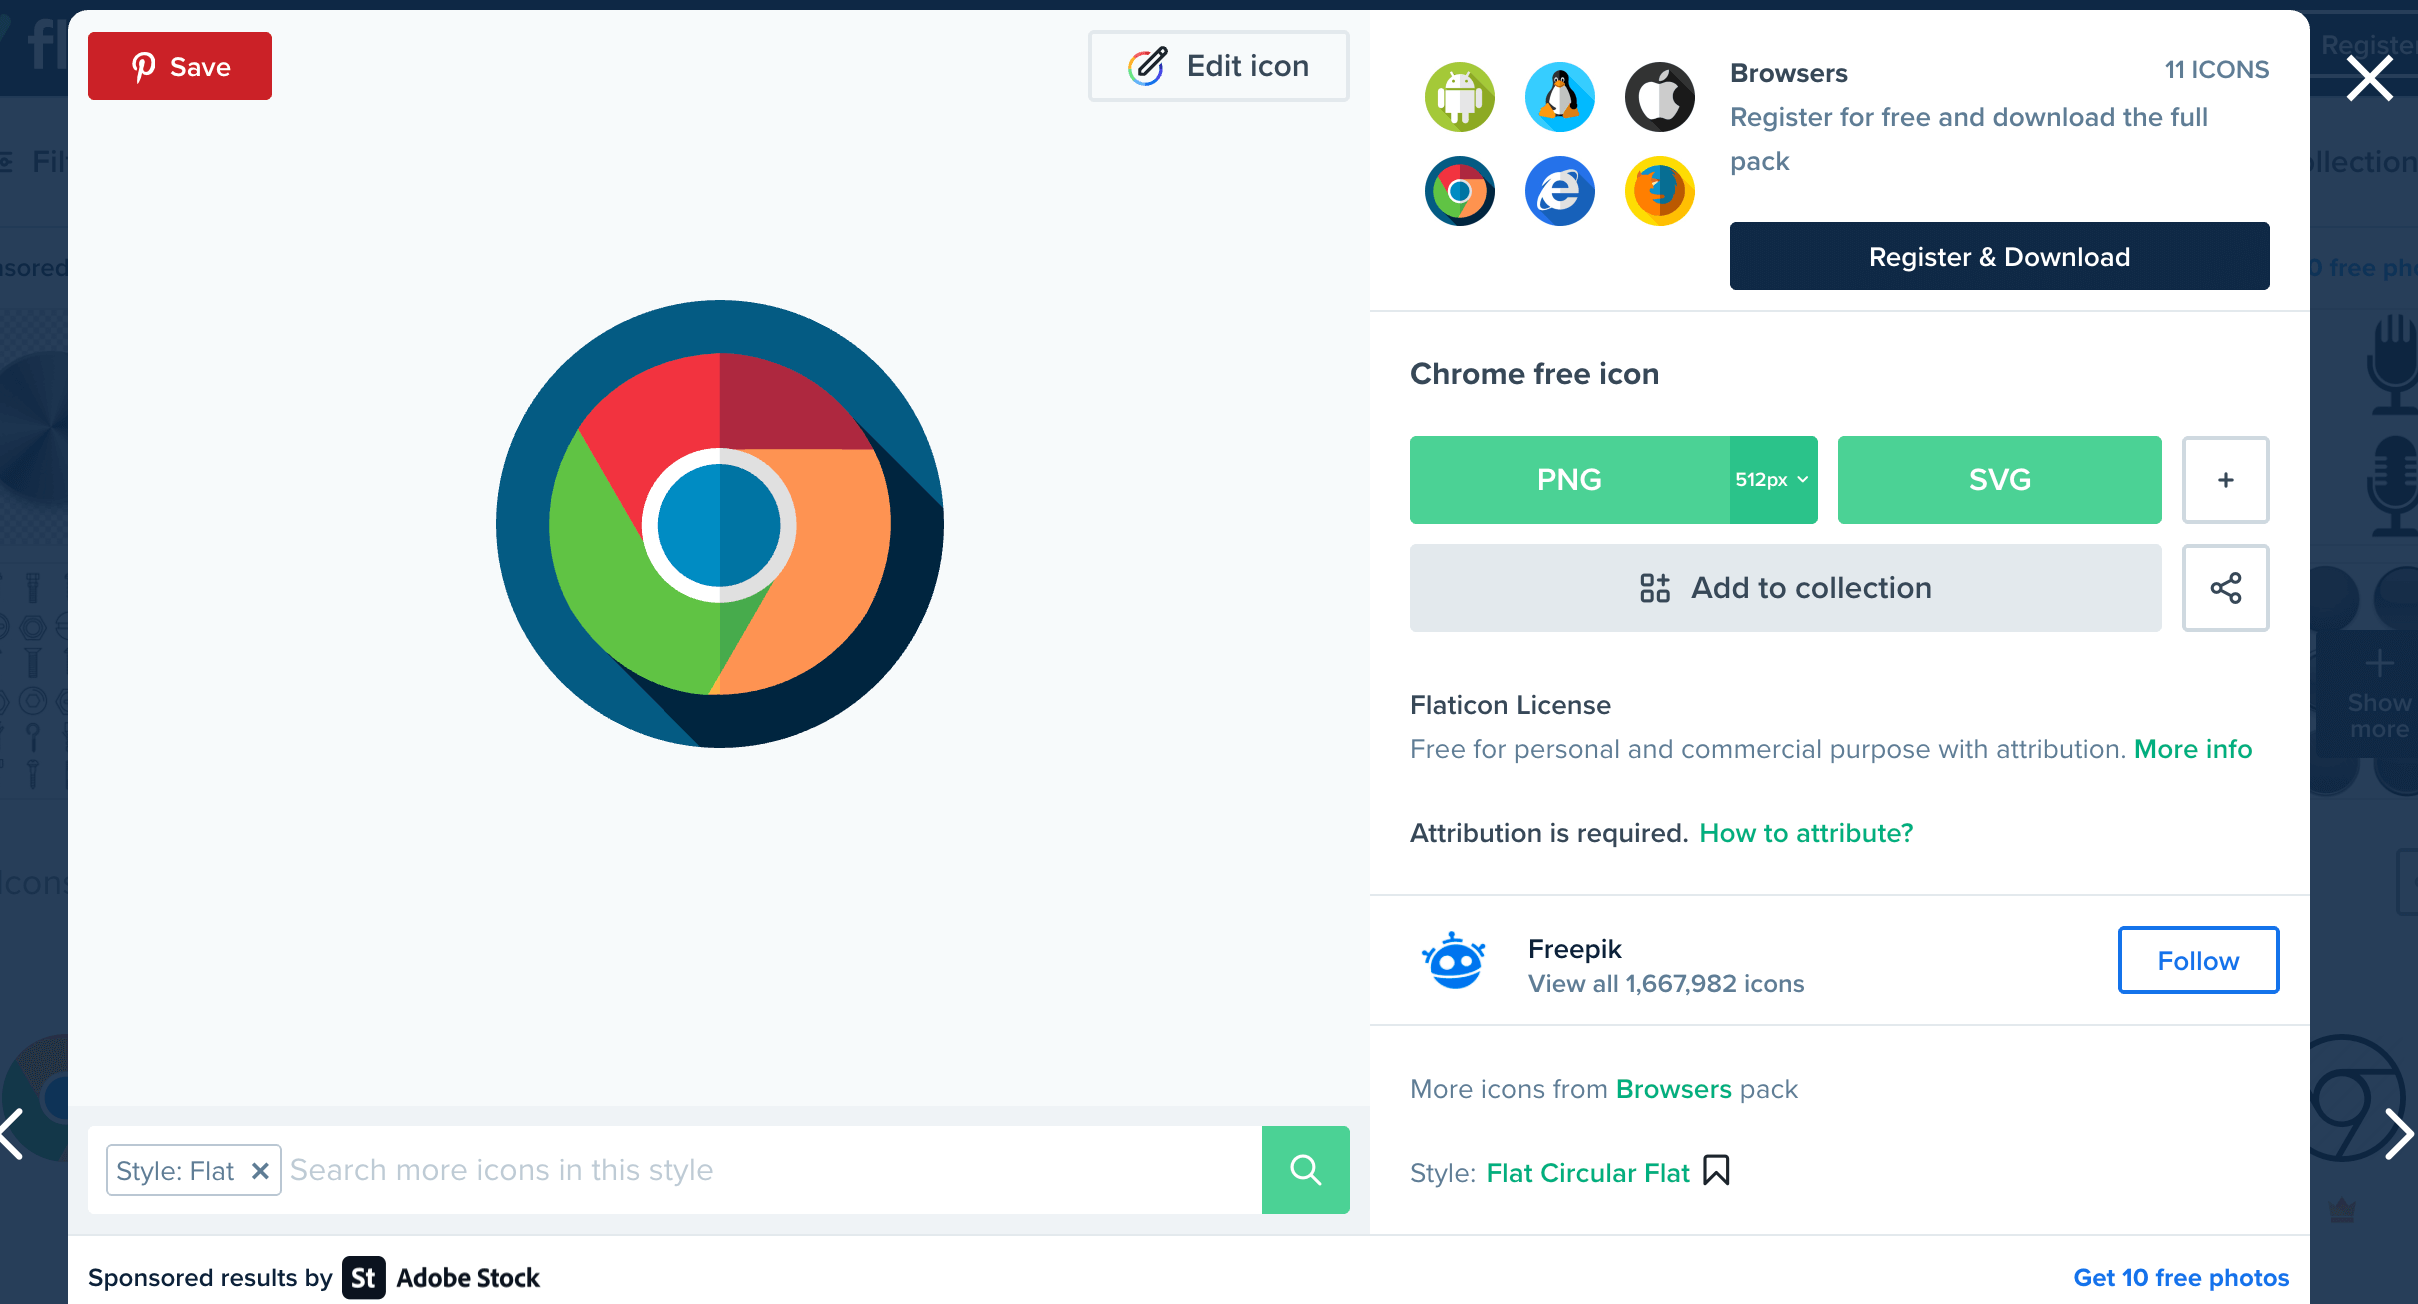Save icon to Pinterest

pos(180,66)
